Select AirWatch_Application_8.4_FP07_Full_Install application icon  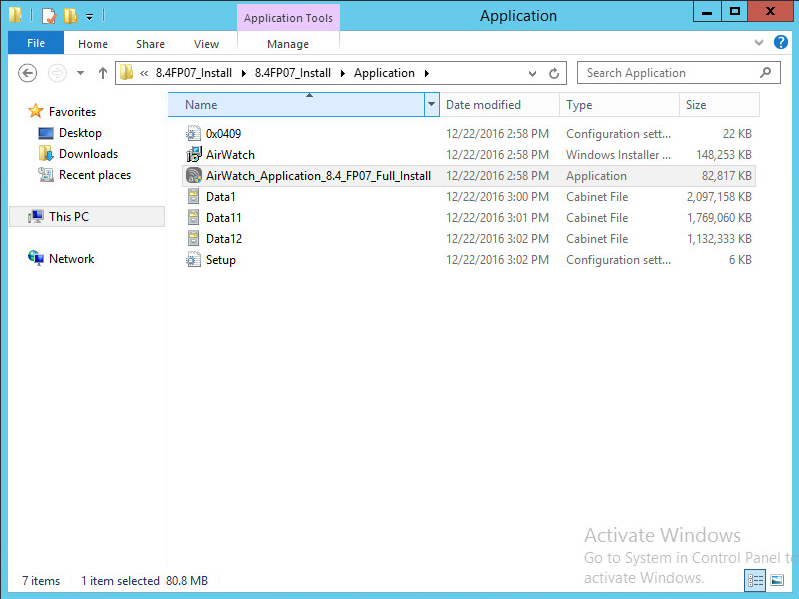coord(194,176)
